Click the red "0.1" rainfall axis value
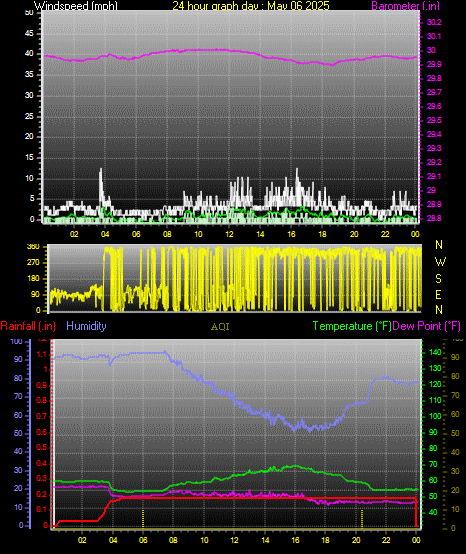 click(x=42, y=509)
